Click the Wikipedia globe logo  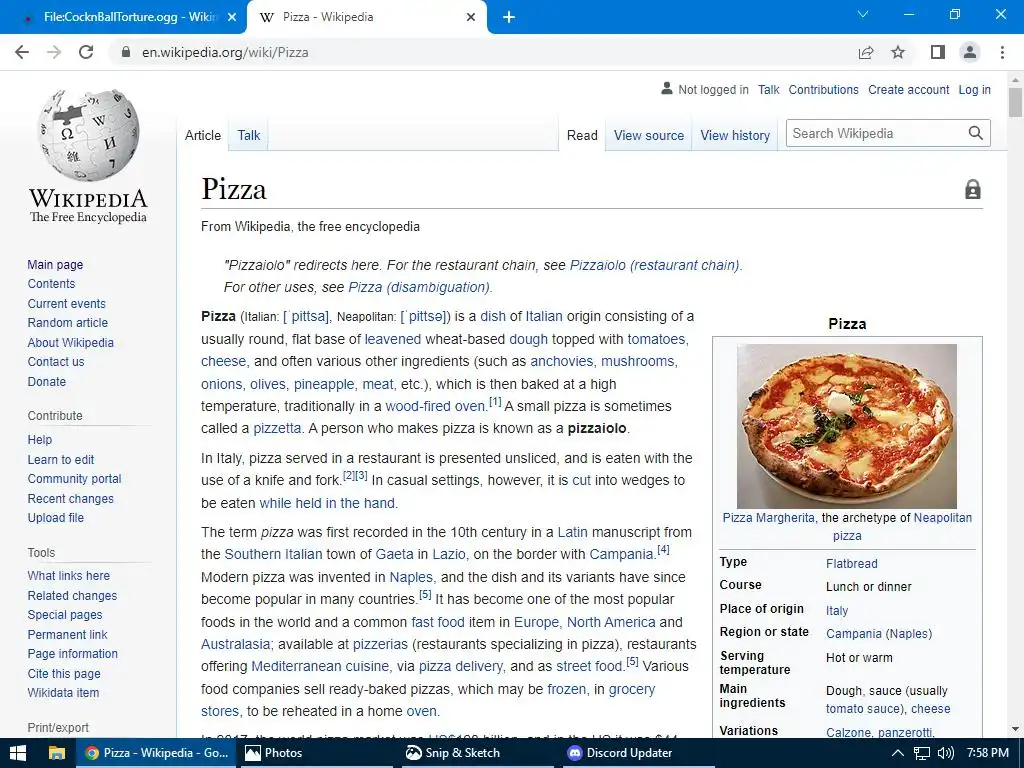[88, 135]
